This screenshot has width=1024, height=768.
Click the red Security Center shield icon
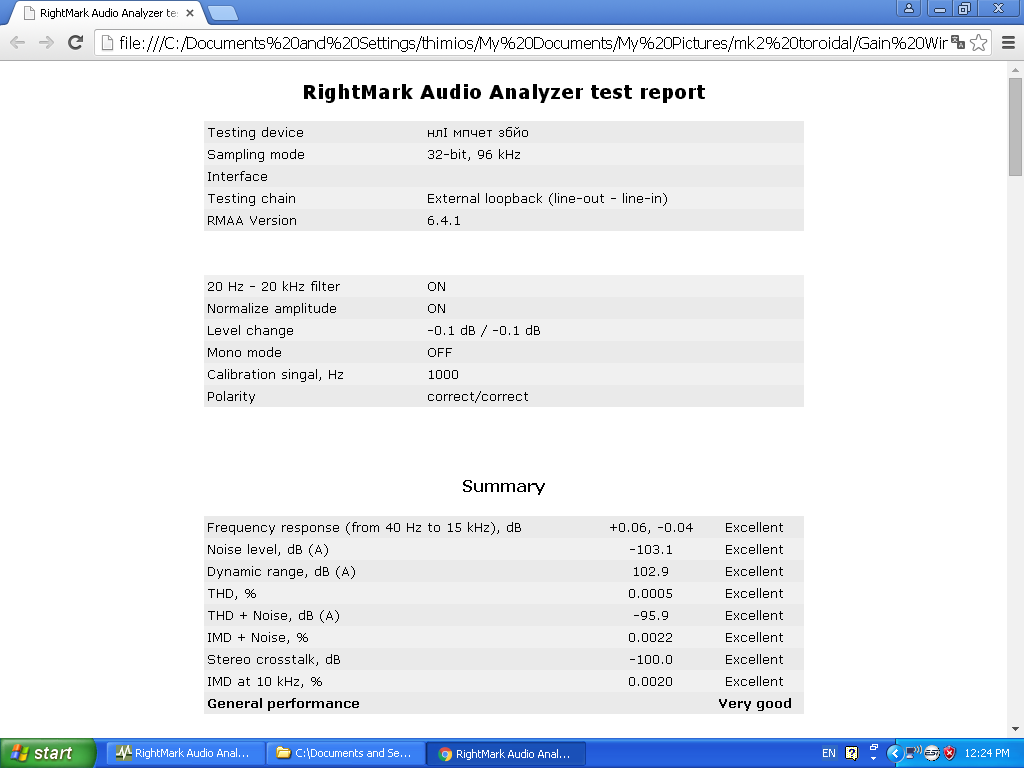coord(949,753)
